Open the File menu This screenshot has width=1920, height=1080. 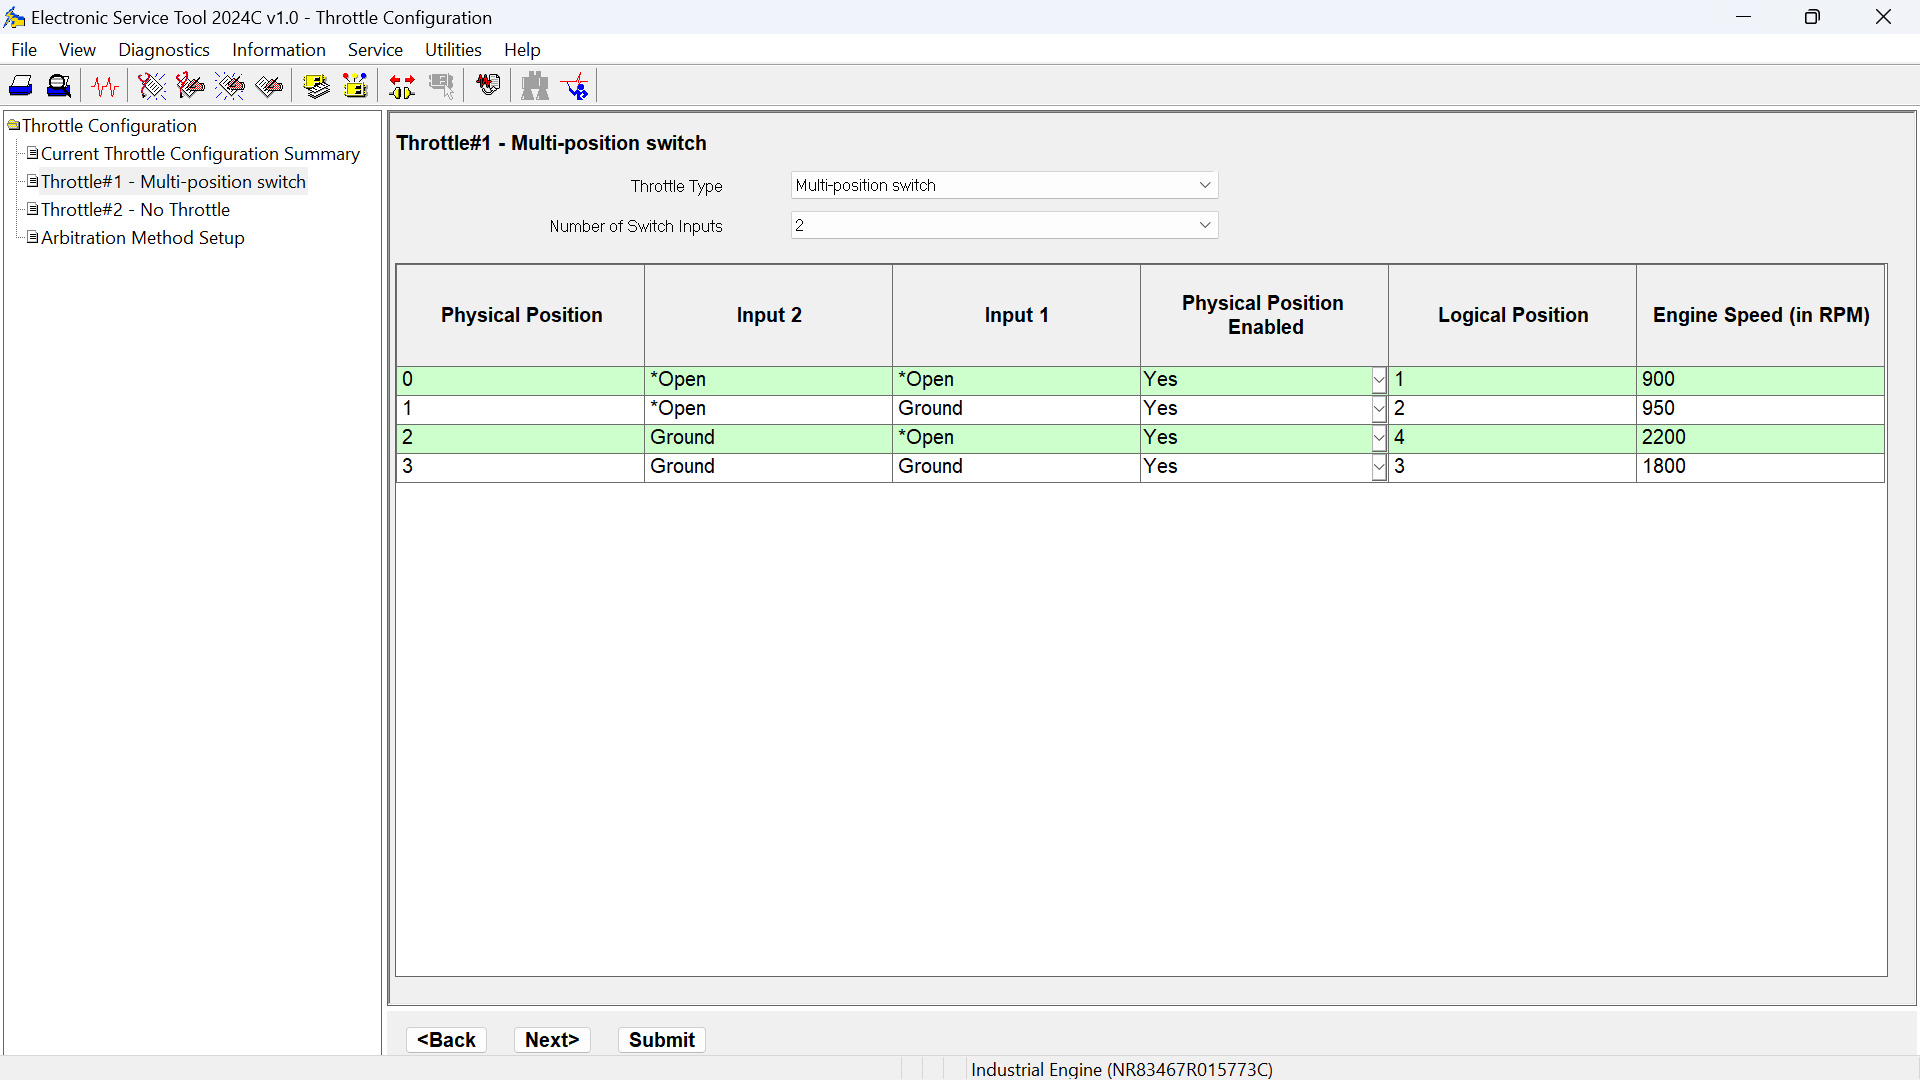[24, 50]
